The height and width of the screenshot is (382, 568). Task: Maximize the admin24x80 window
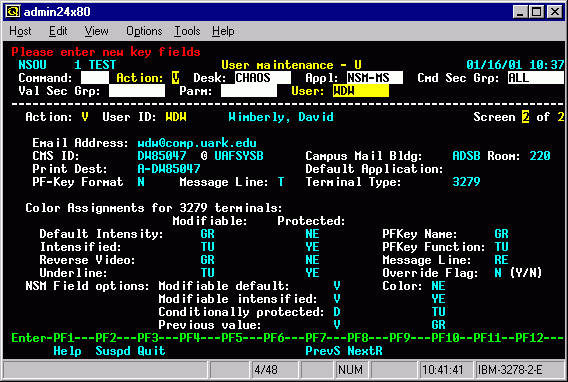point(536,12)
